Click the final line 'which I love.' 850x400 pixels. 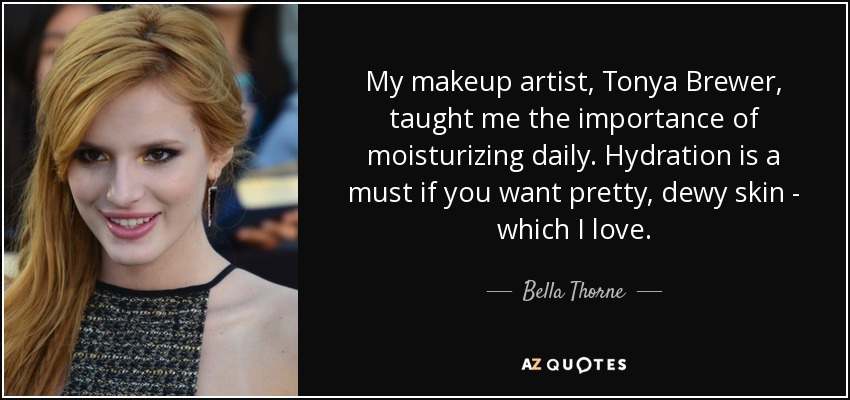(574, 230)
